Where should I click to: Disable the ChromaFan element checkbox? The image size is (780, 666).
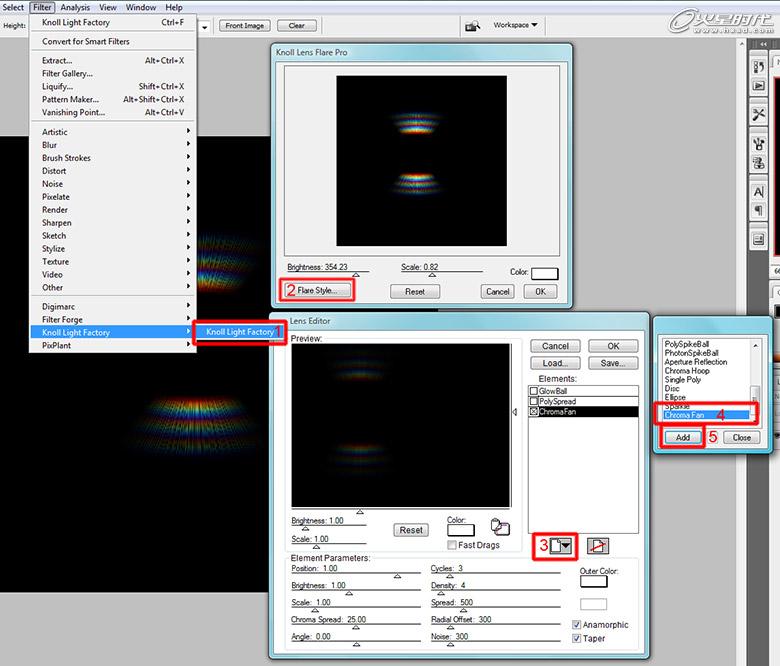pyautogui.click(x=534, y=412)
